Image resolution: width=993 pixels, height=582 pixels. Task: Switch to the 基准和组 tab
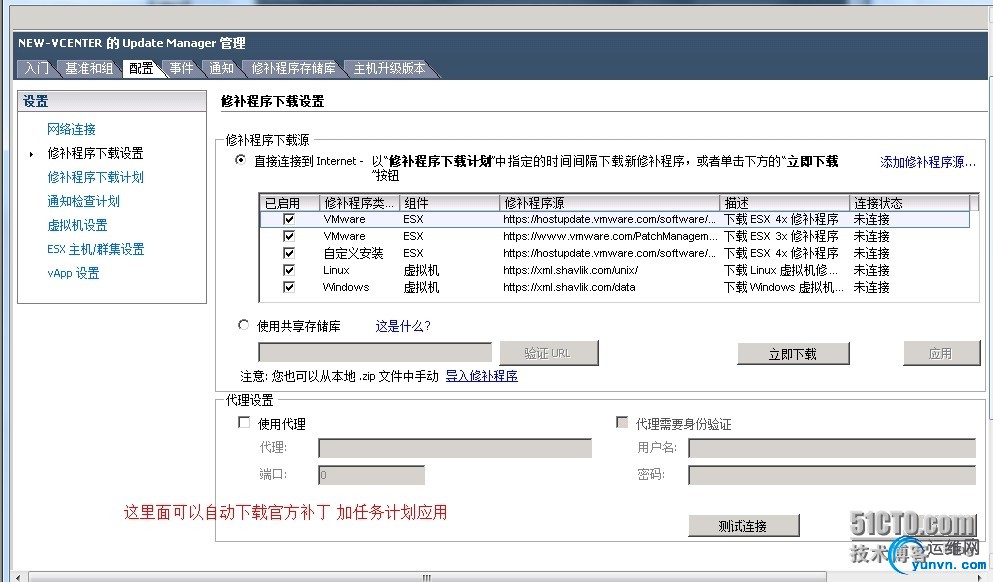89,68
